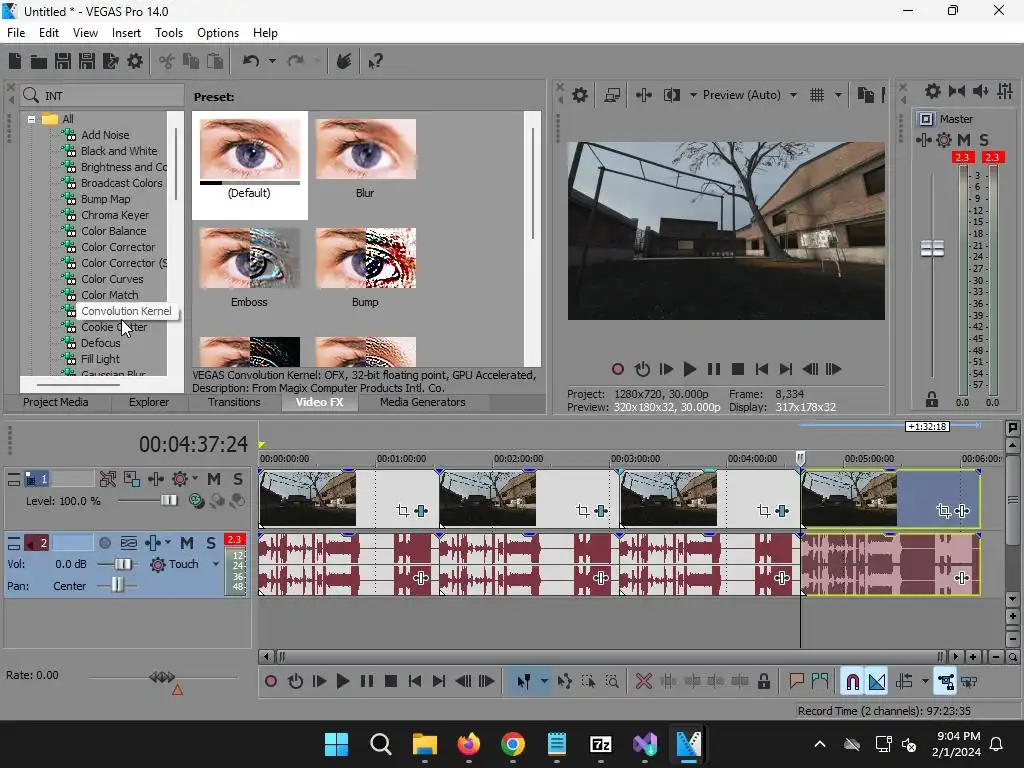Open a project with the folder icon

click(x=39, y=61)
